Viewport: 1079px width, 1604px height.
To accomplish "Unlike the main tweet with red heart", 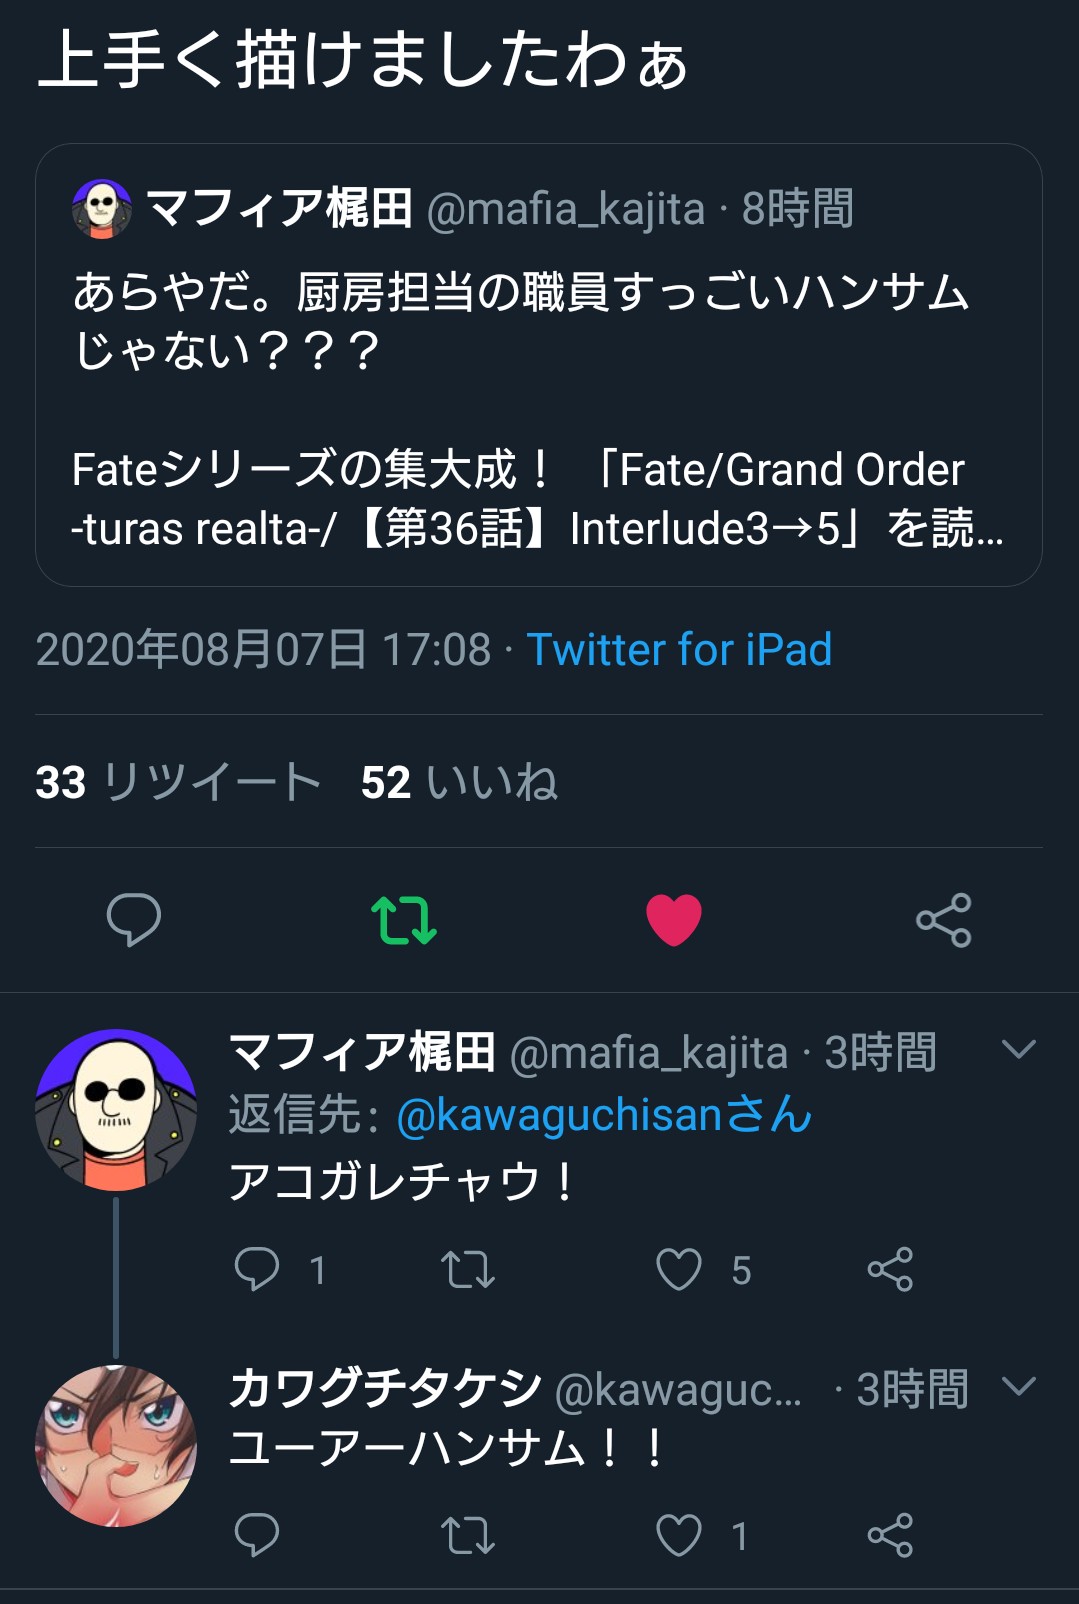I will [x=673, y=919].
